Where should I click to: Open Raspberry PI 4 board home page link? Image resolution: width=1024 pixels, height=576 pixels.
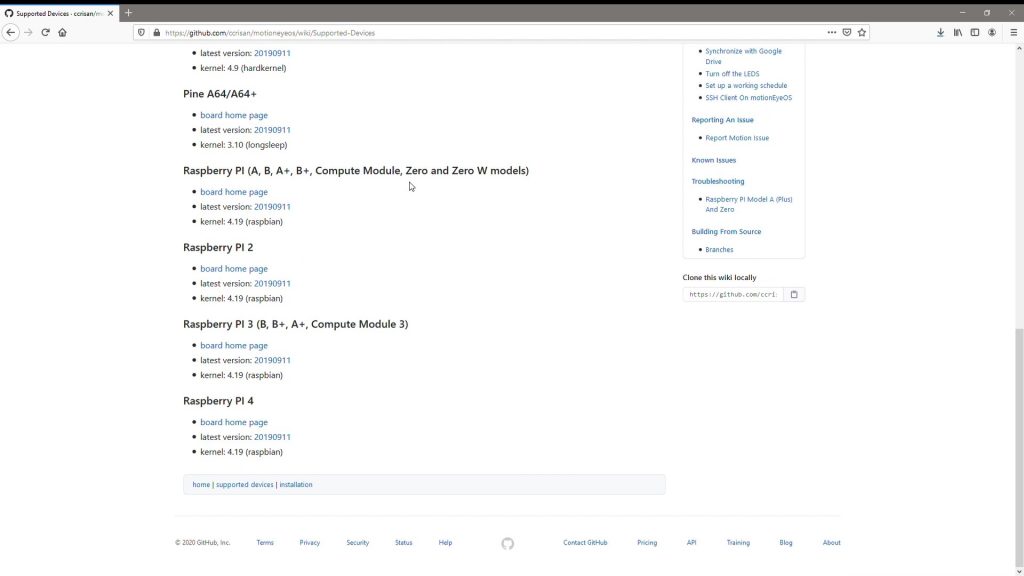pos(234,422)
